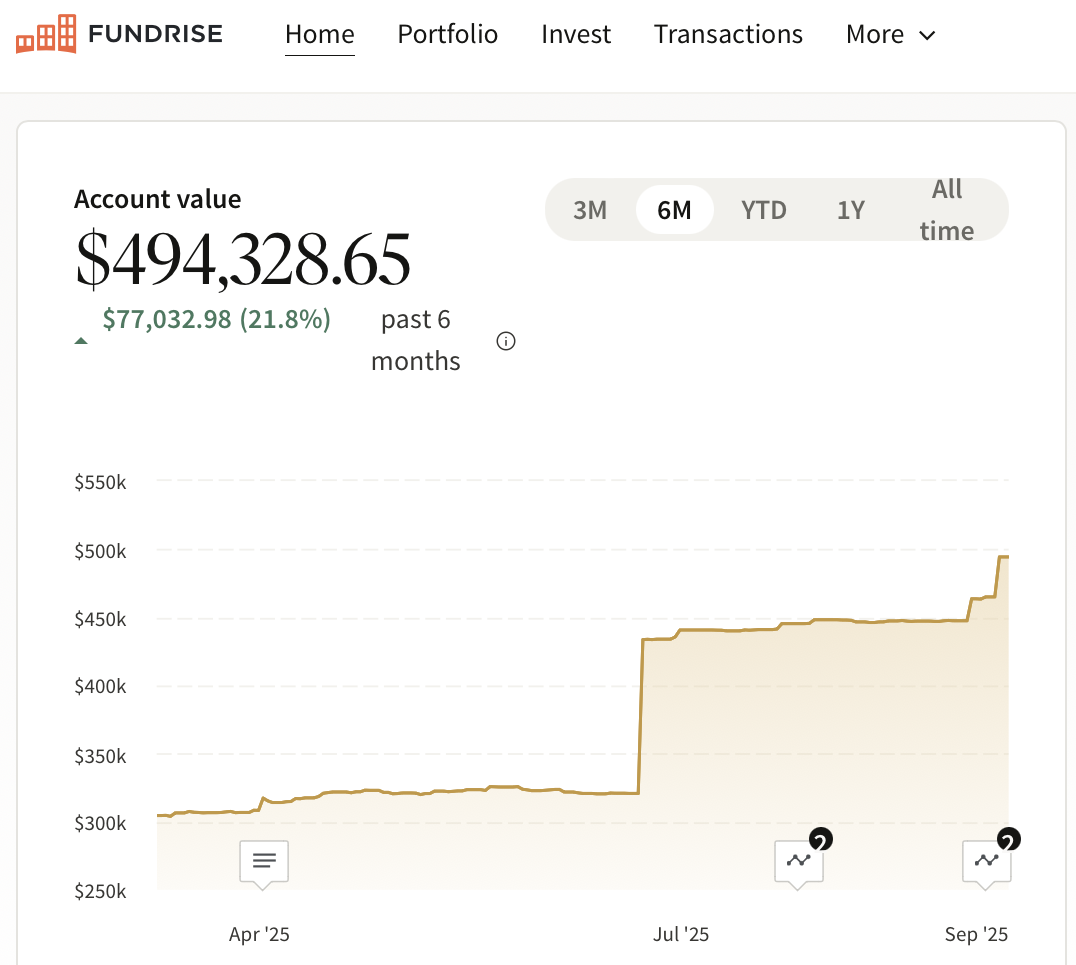Select the YTD time range
Screen dimensions: 1076x965
[x=764, y=210]
